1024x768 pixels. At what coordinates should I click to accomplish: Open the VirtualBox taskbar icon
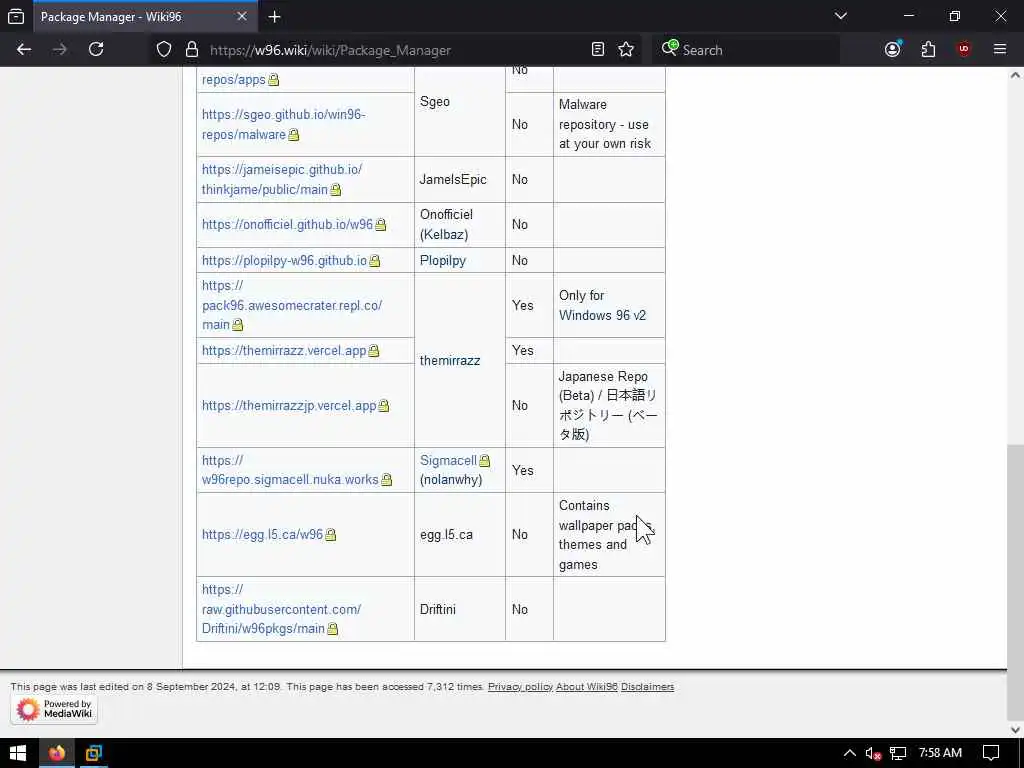tap(93, 753)
